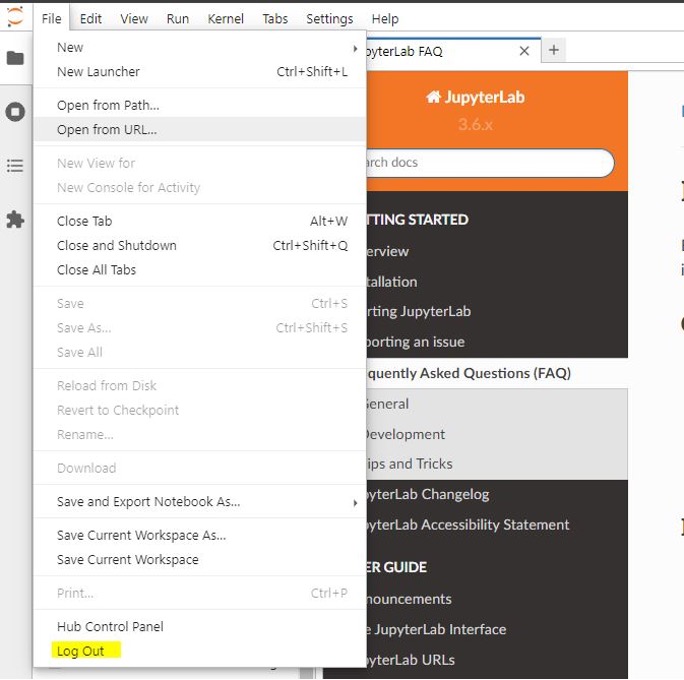Viewport: 684px width, 680px height.
Task: Open the General FAQ section link
Action: click(387, 404)
